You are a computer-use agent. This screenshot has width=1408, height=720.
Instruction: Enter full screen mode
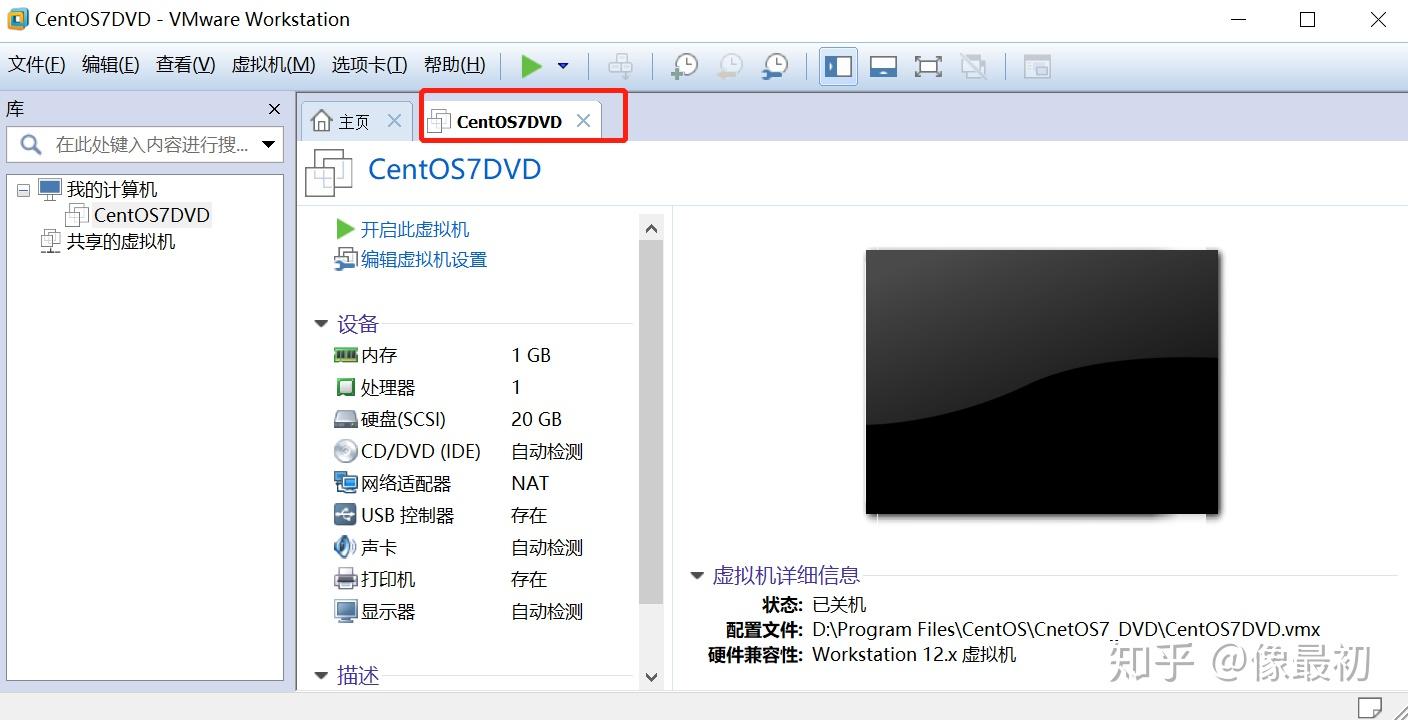tap(928, 66)
